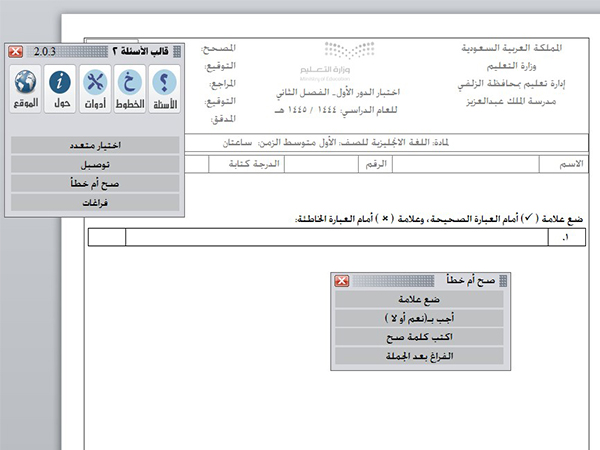This screenshot has width=600, height=450.
Task: Choose صح أم خطأ in question list
Action: point(96,183)
